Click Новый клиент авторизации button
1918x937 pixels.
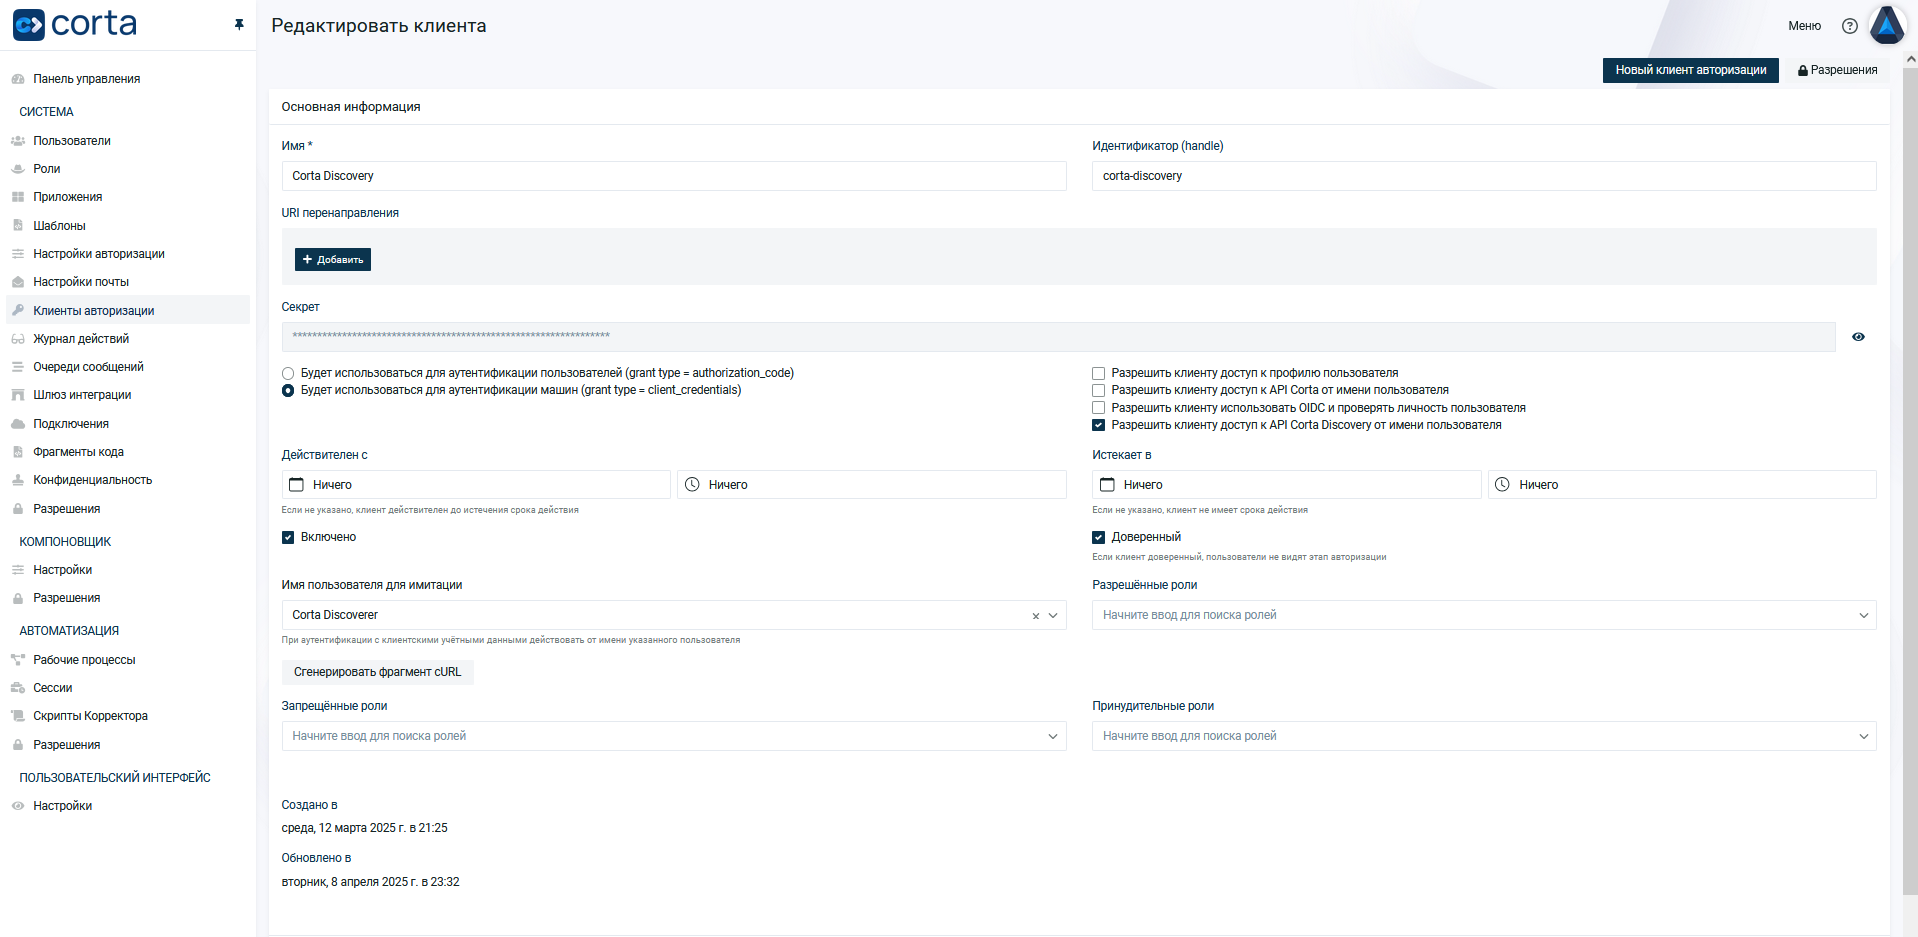coord(1691,70)
